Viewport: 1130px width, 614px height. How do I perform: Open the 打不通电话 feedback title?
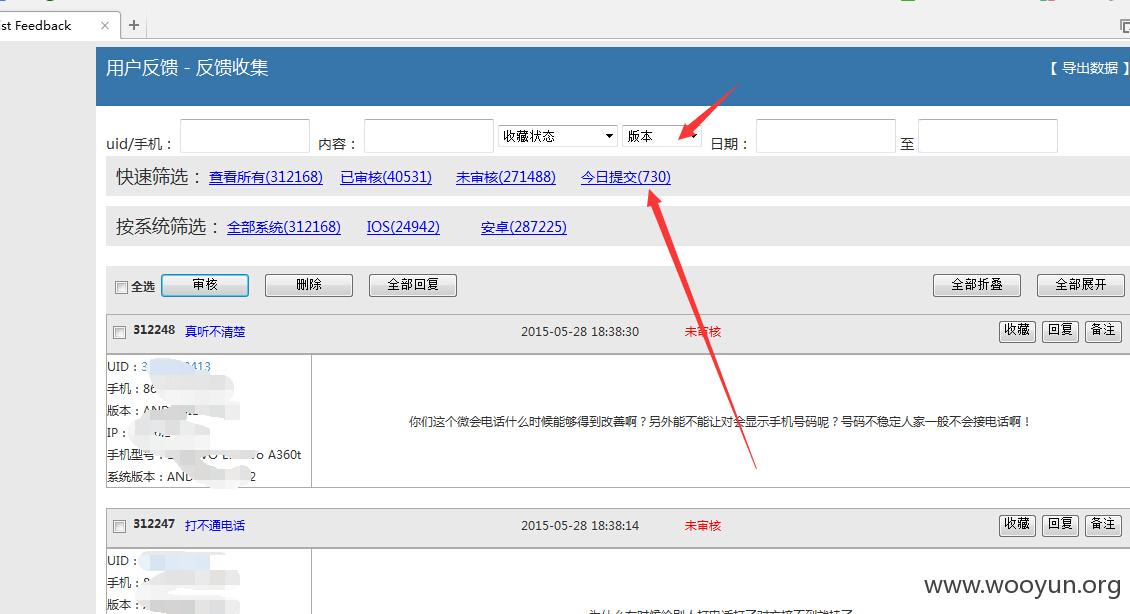(215, 525)
